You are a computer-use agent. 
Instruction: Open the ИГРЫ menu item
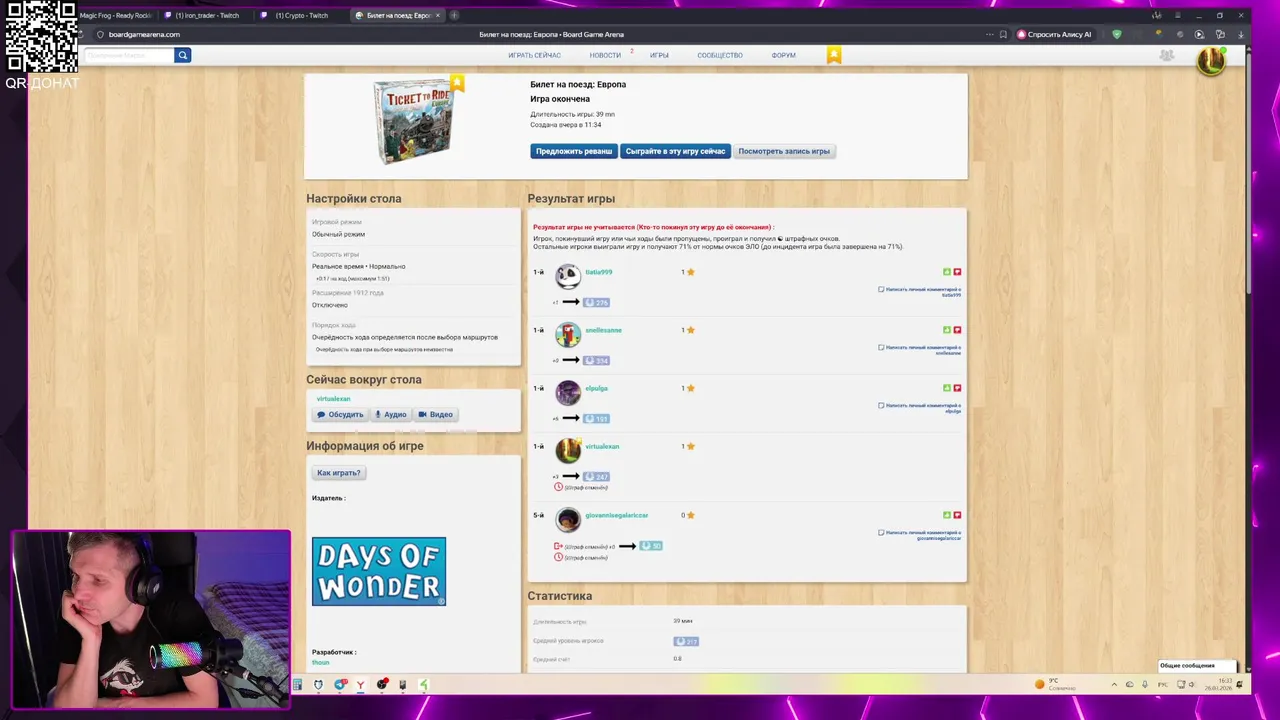[659, 55]
